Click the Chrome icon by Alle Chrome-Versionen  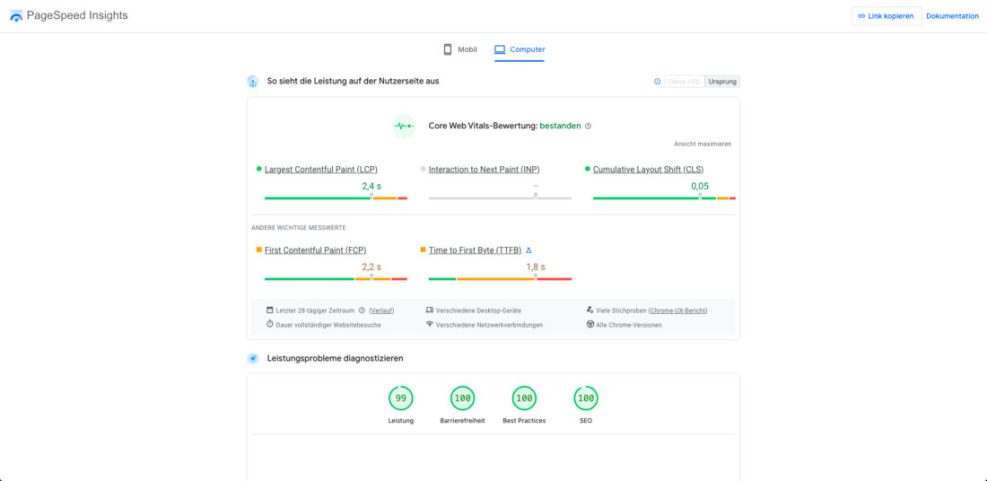click(590, 324)
